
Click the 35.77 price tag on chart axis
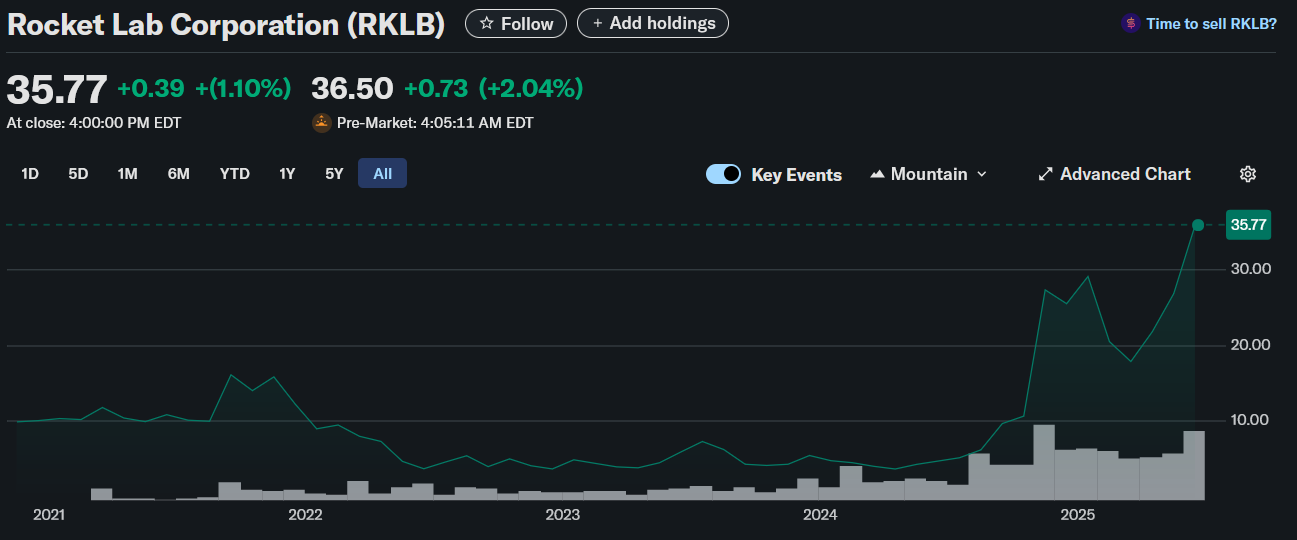click(x=1248, y=225)
